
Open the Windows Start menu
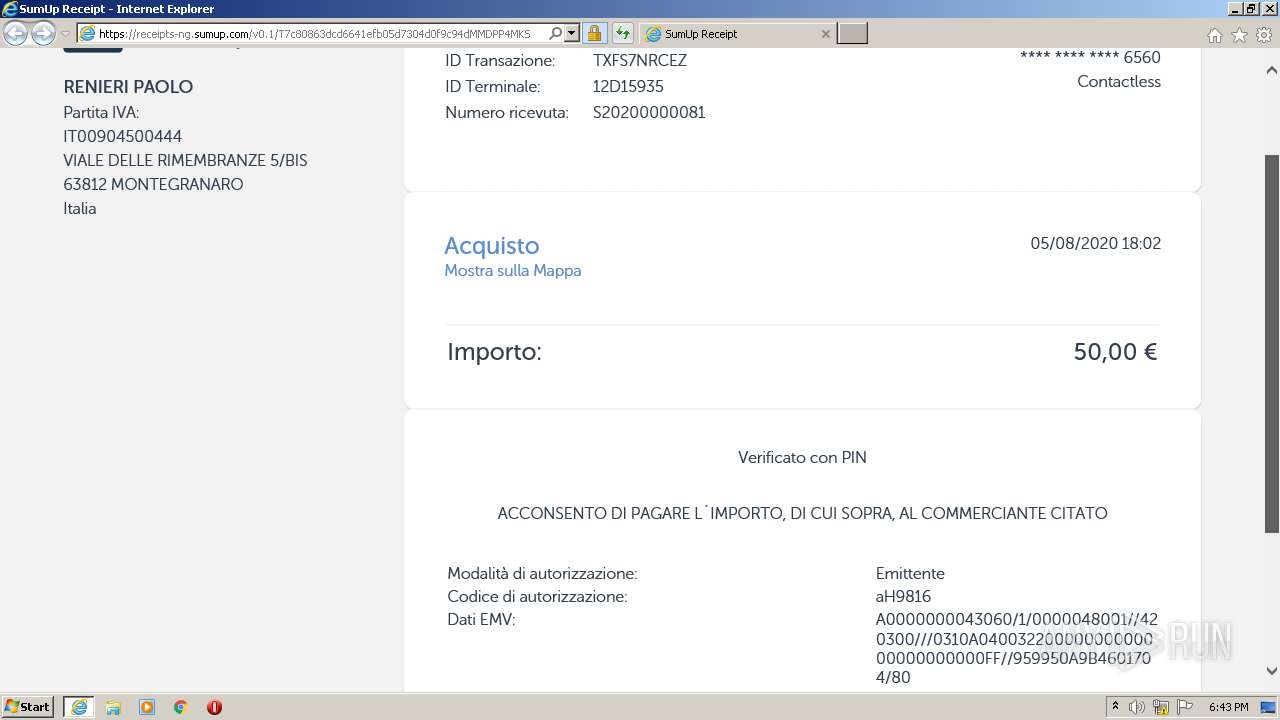point(28,707)
